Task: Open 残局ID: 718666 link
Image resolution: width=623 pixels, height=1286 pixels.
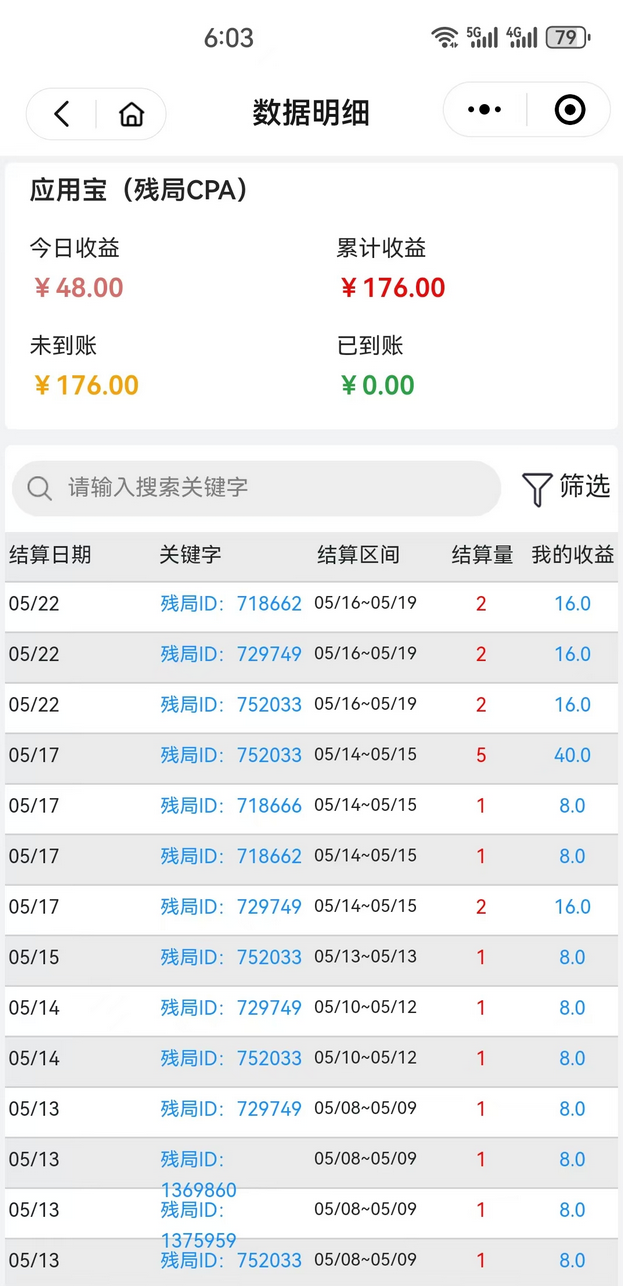Action: (231, 806)
